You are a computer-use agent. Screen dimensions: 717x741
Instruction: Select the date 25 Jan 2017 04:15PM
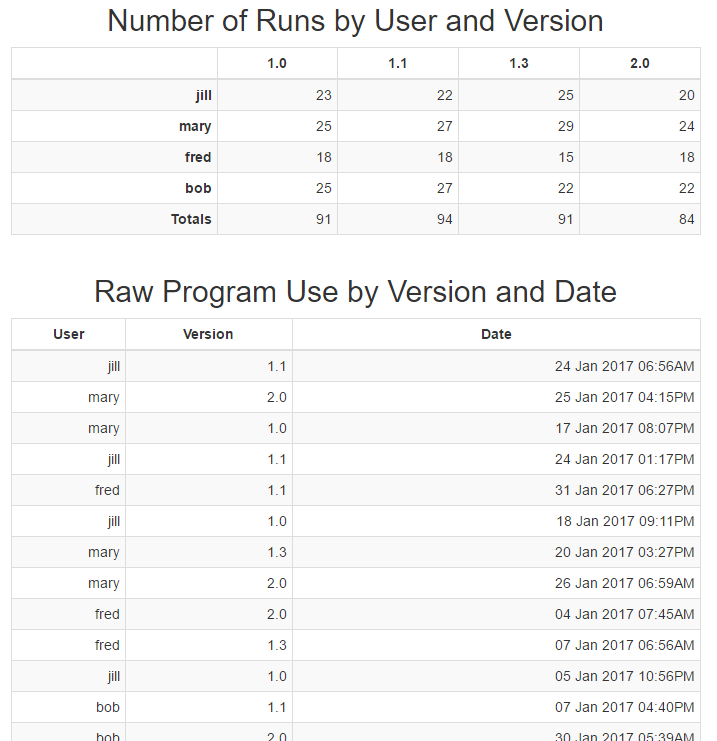point(624,397)
